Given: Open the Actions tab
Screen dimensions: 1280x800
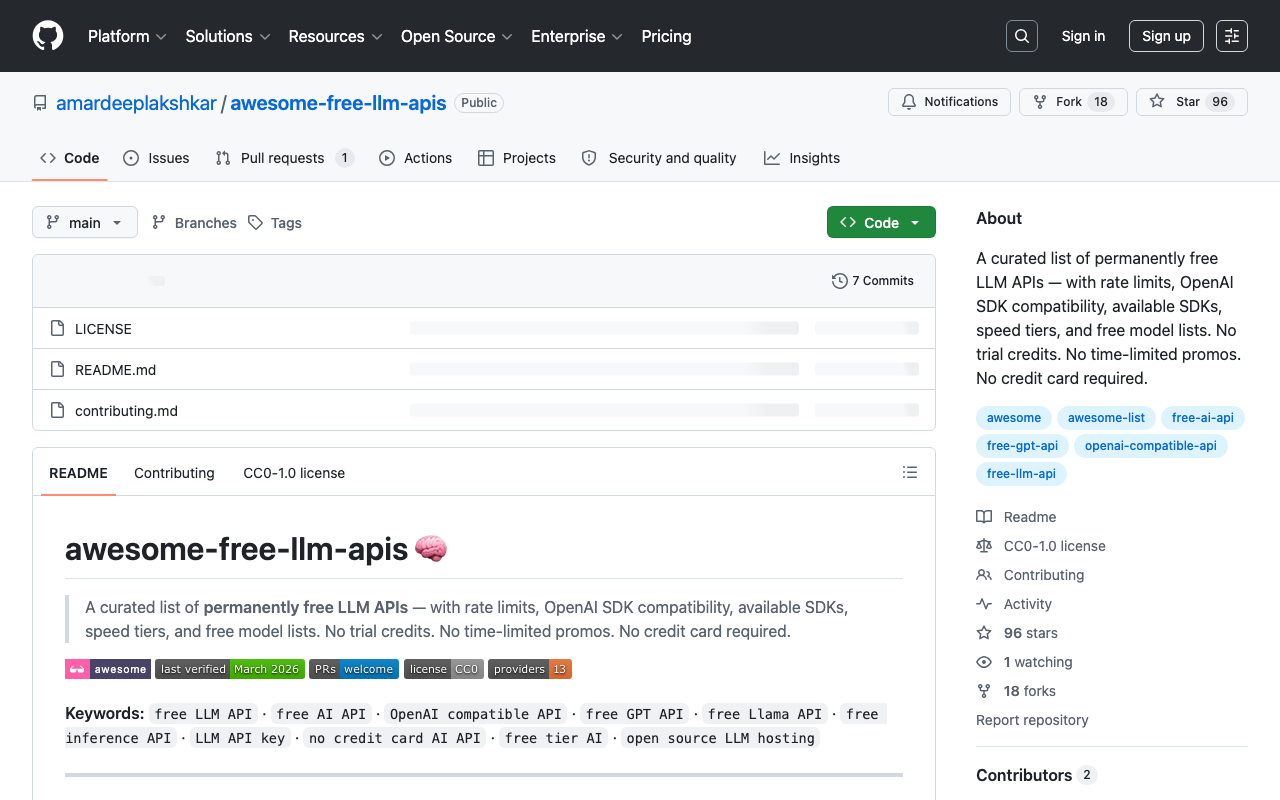Looking at the screenshot, I should click(416, 158).
